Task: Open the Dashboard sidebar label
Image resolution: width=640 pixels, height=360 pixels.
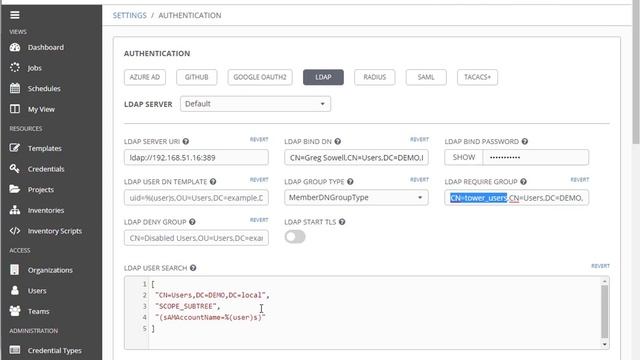Action: click(x=46, y=47)
